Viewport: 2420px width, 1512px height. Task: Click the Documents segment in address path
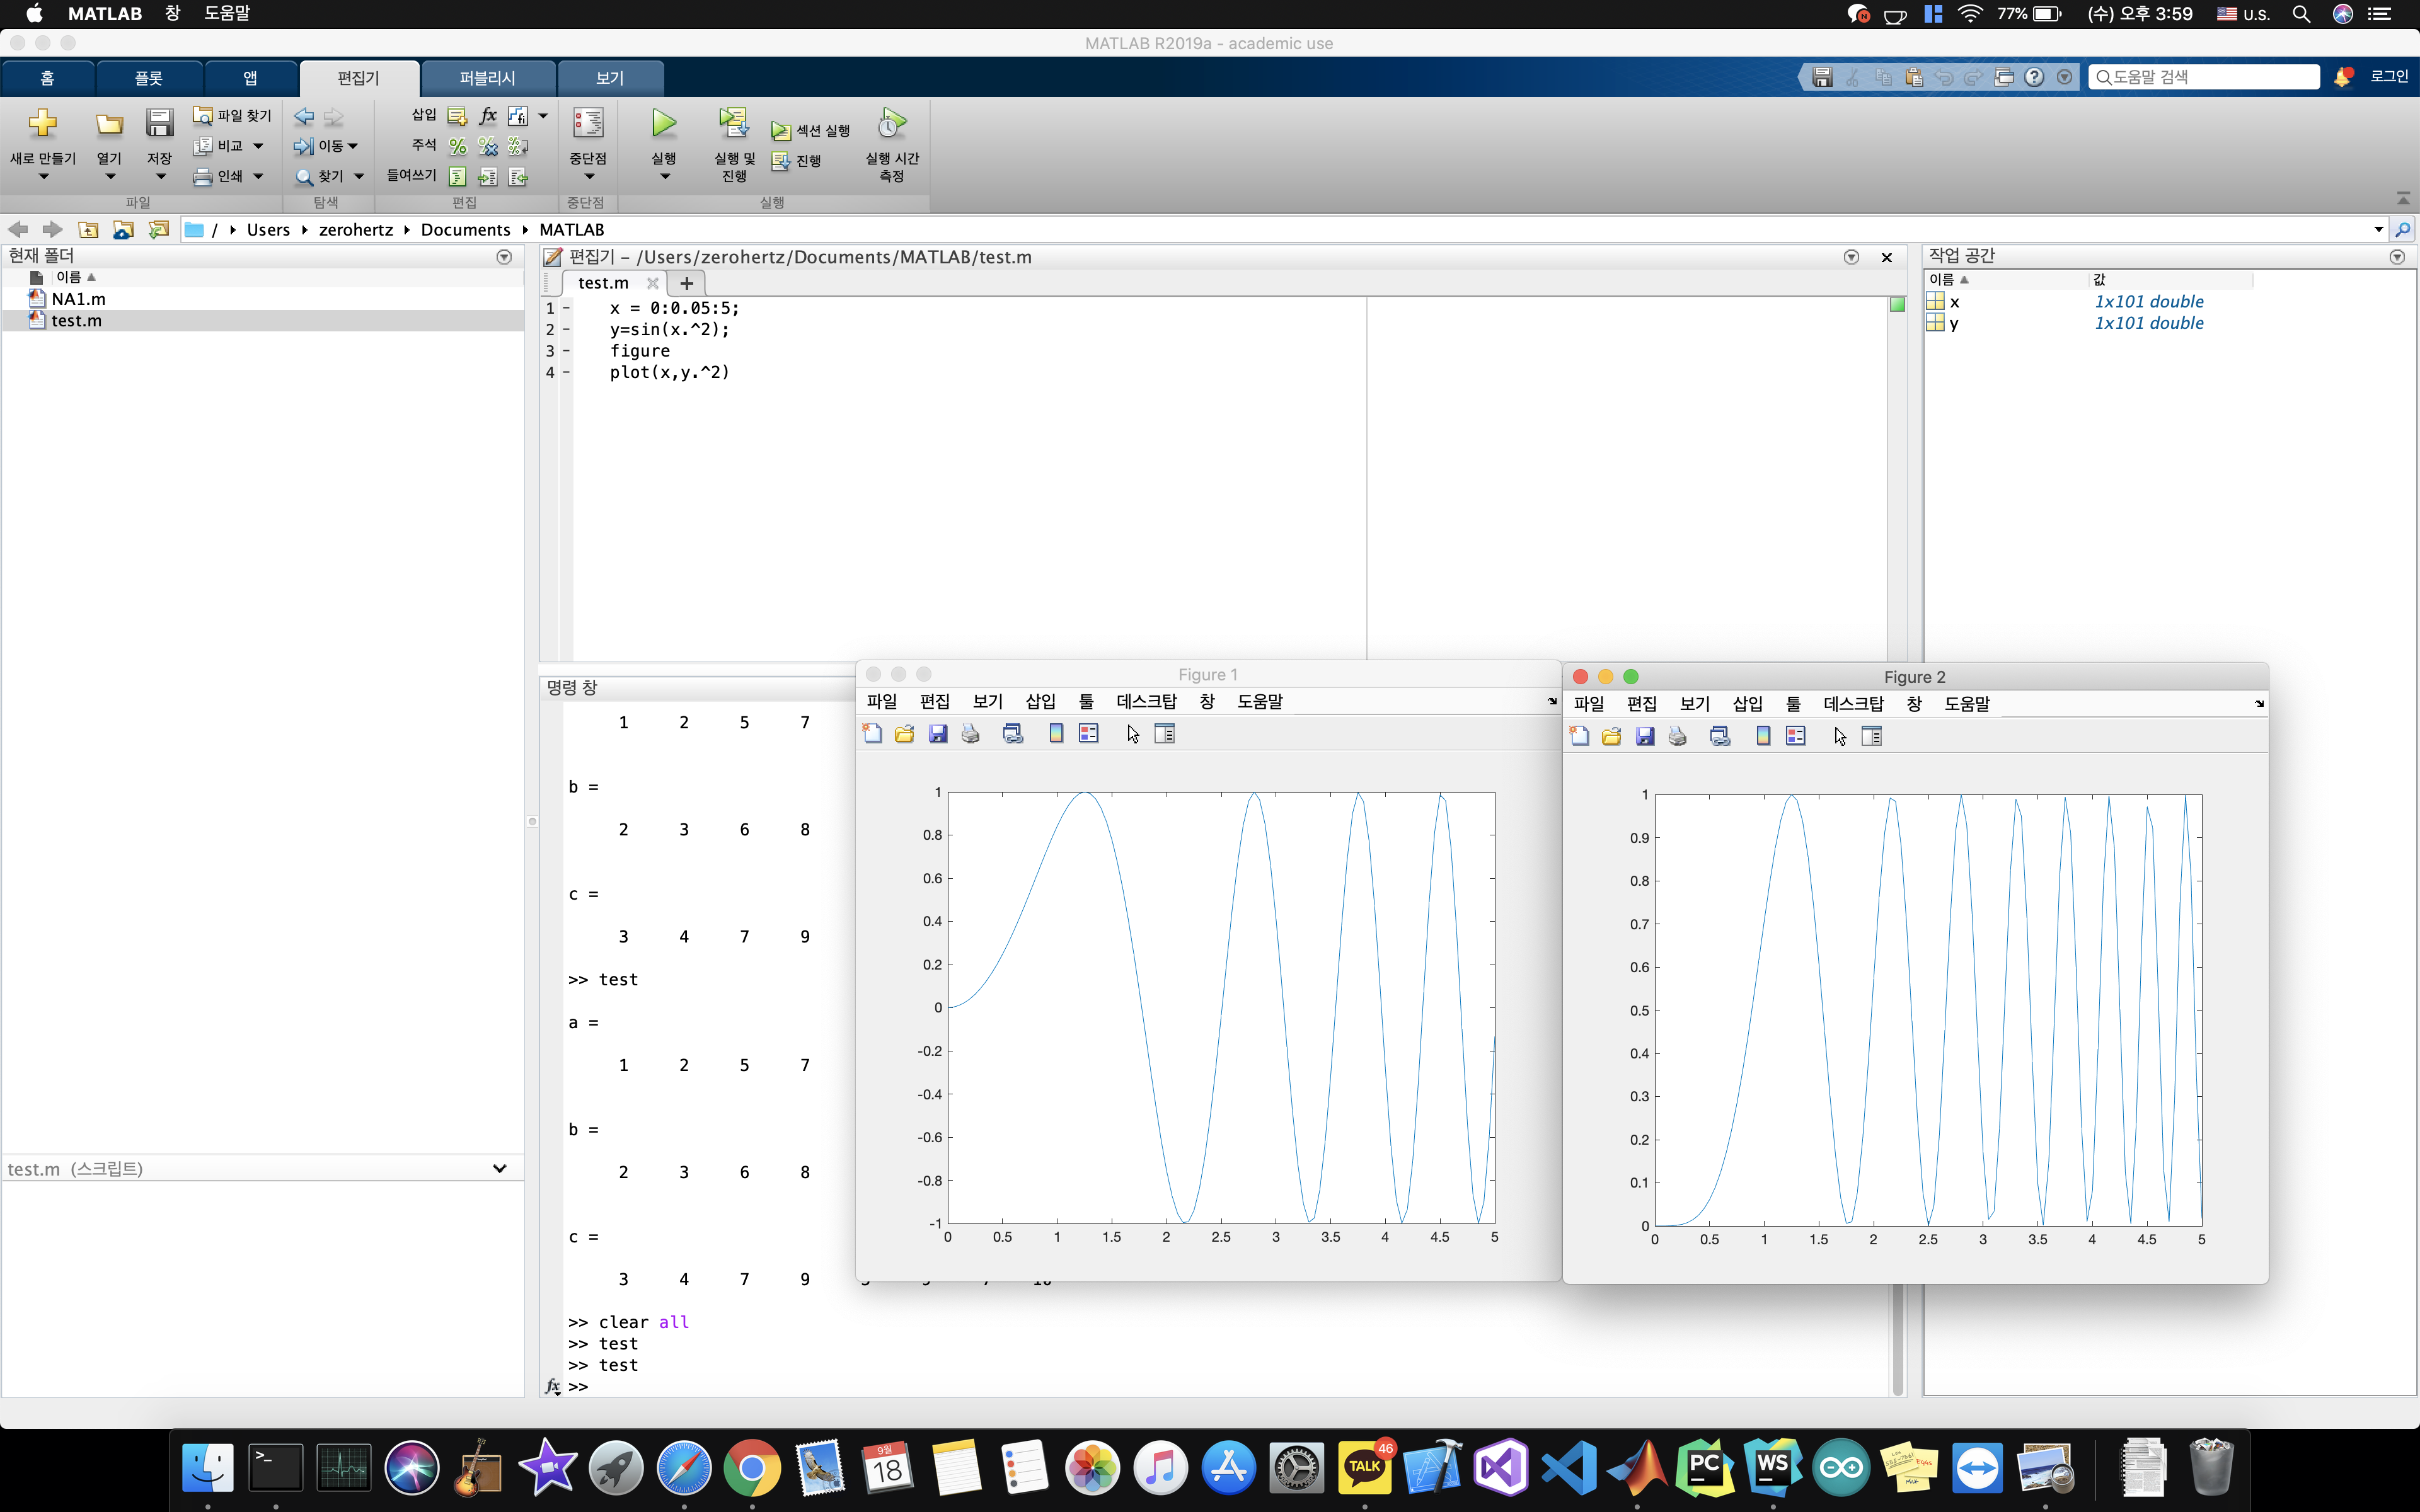click(465, 230)
